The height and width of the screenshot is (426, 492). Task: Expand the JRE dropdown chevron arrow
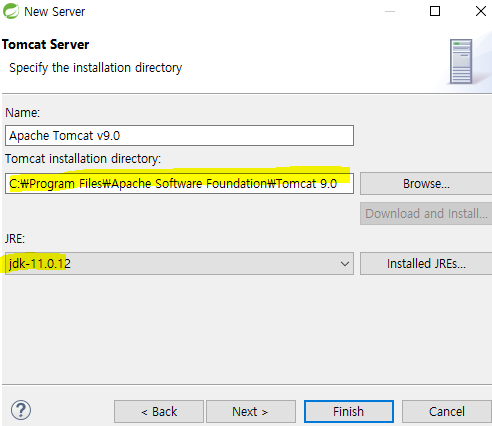point(345,264)
